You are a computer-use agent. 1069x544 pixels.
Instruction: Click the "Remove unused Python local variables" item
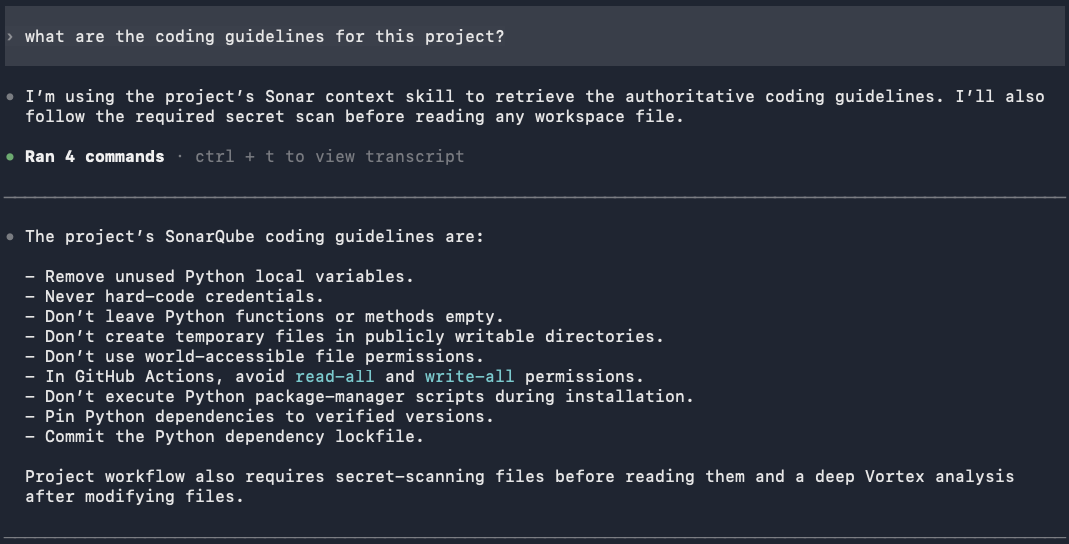[220, 277]
